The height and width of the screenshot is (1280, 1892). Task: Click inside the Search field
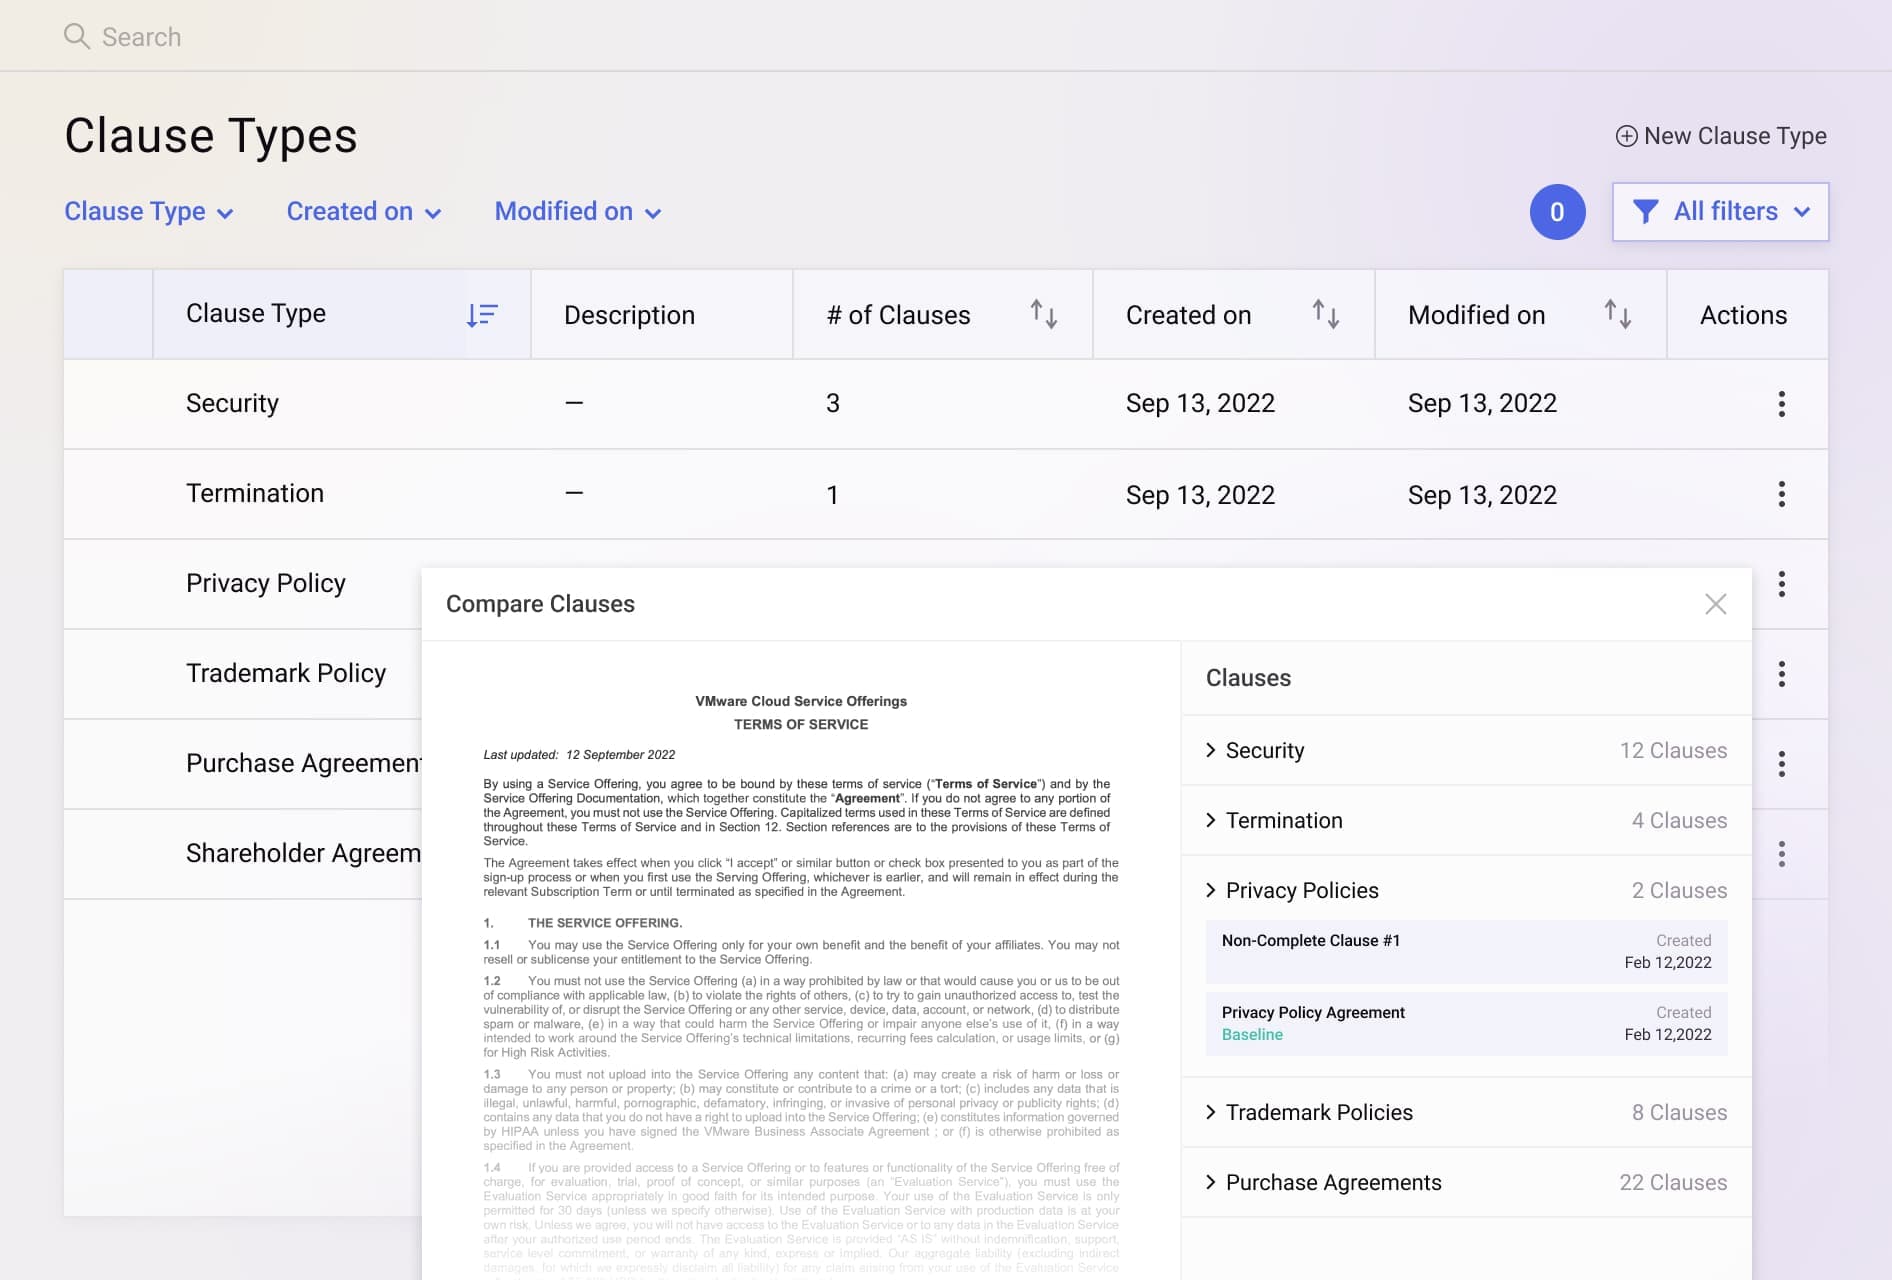[x=300, y=35]
